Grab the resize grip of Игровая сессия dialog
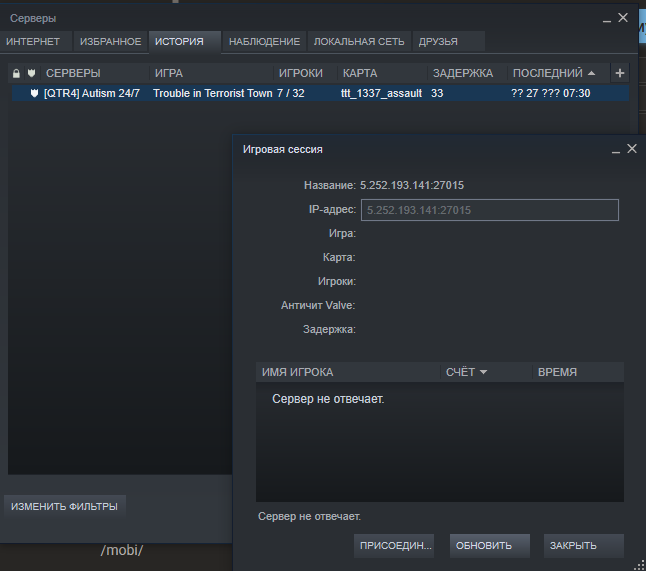This screenshot has width=646, height=571. [x=640, y=565]
